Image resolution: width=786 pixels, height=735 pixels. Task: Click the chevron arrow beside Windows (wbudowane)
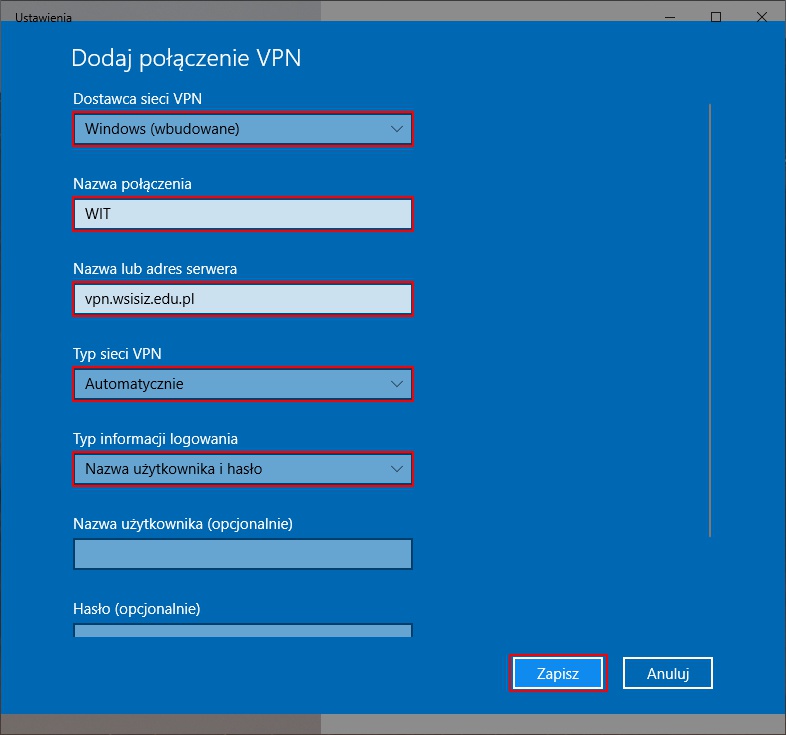[397, 129]
